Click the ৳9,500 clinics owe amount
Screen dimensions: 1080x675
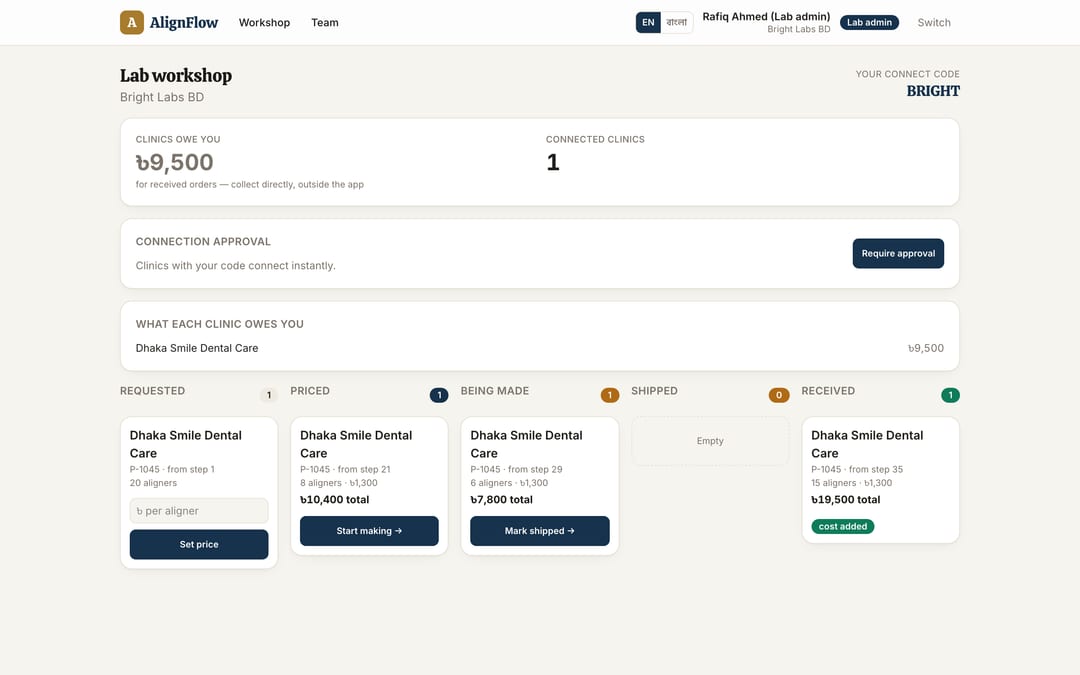click(x=174, y=162)
